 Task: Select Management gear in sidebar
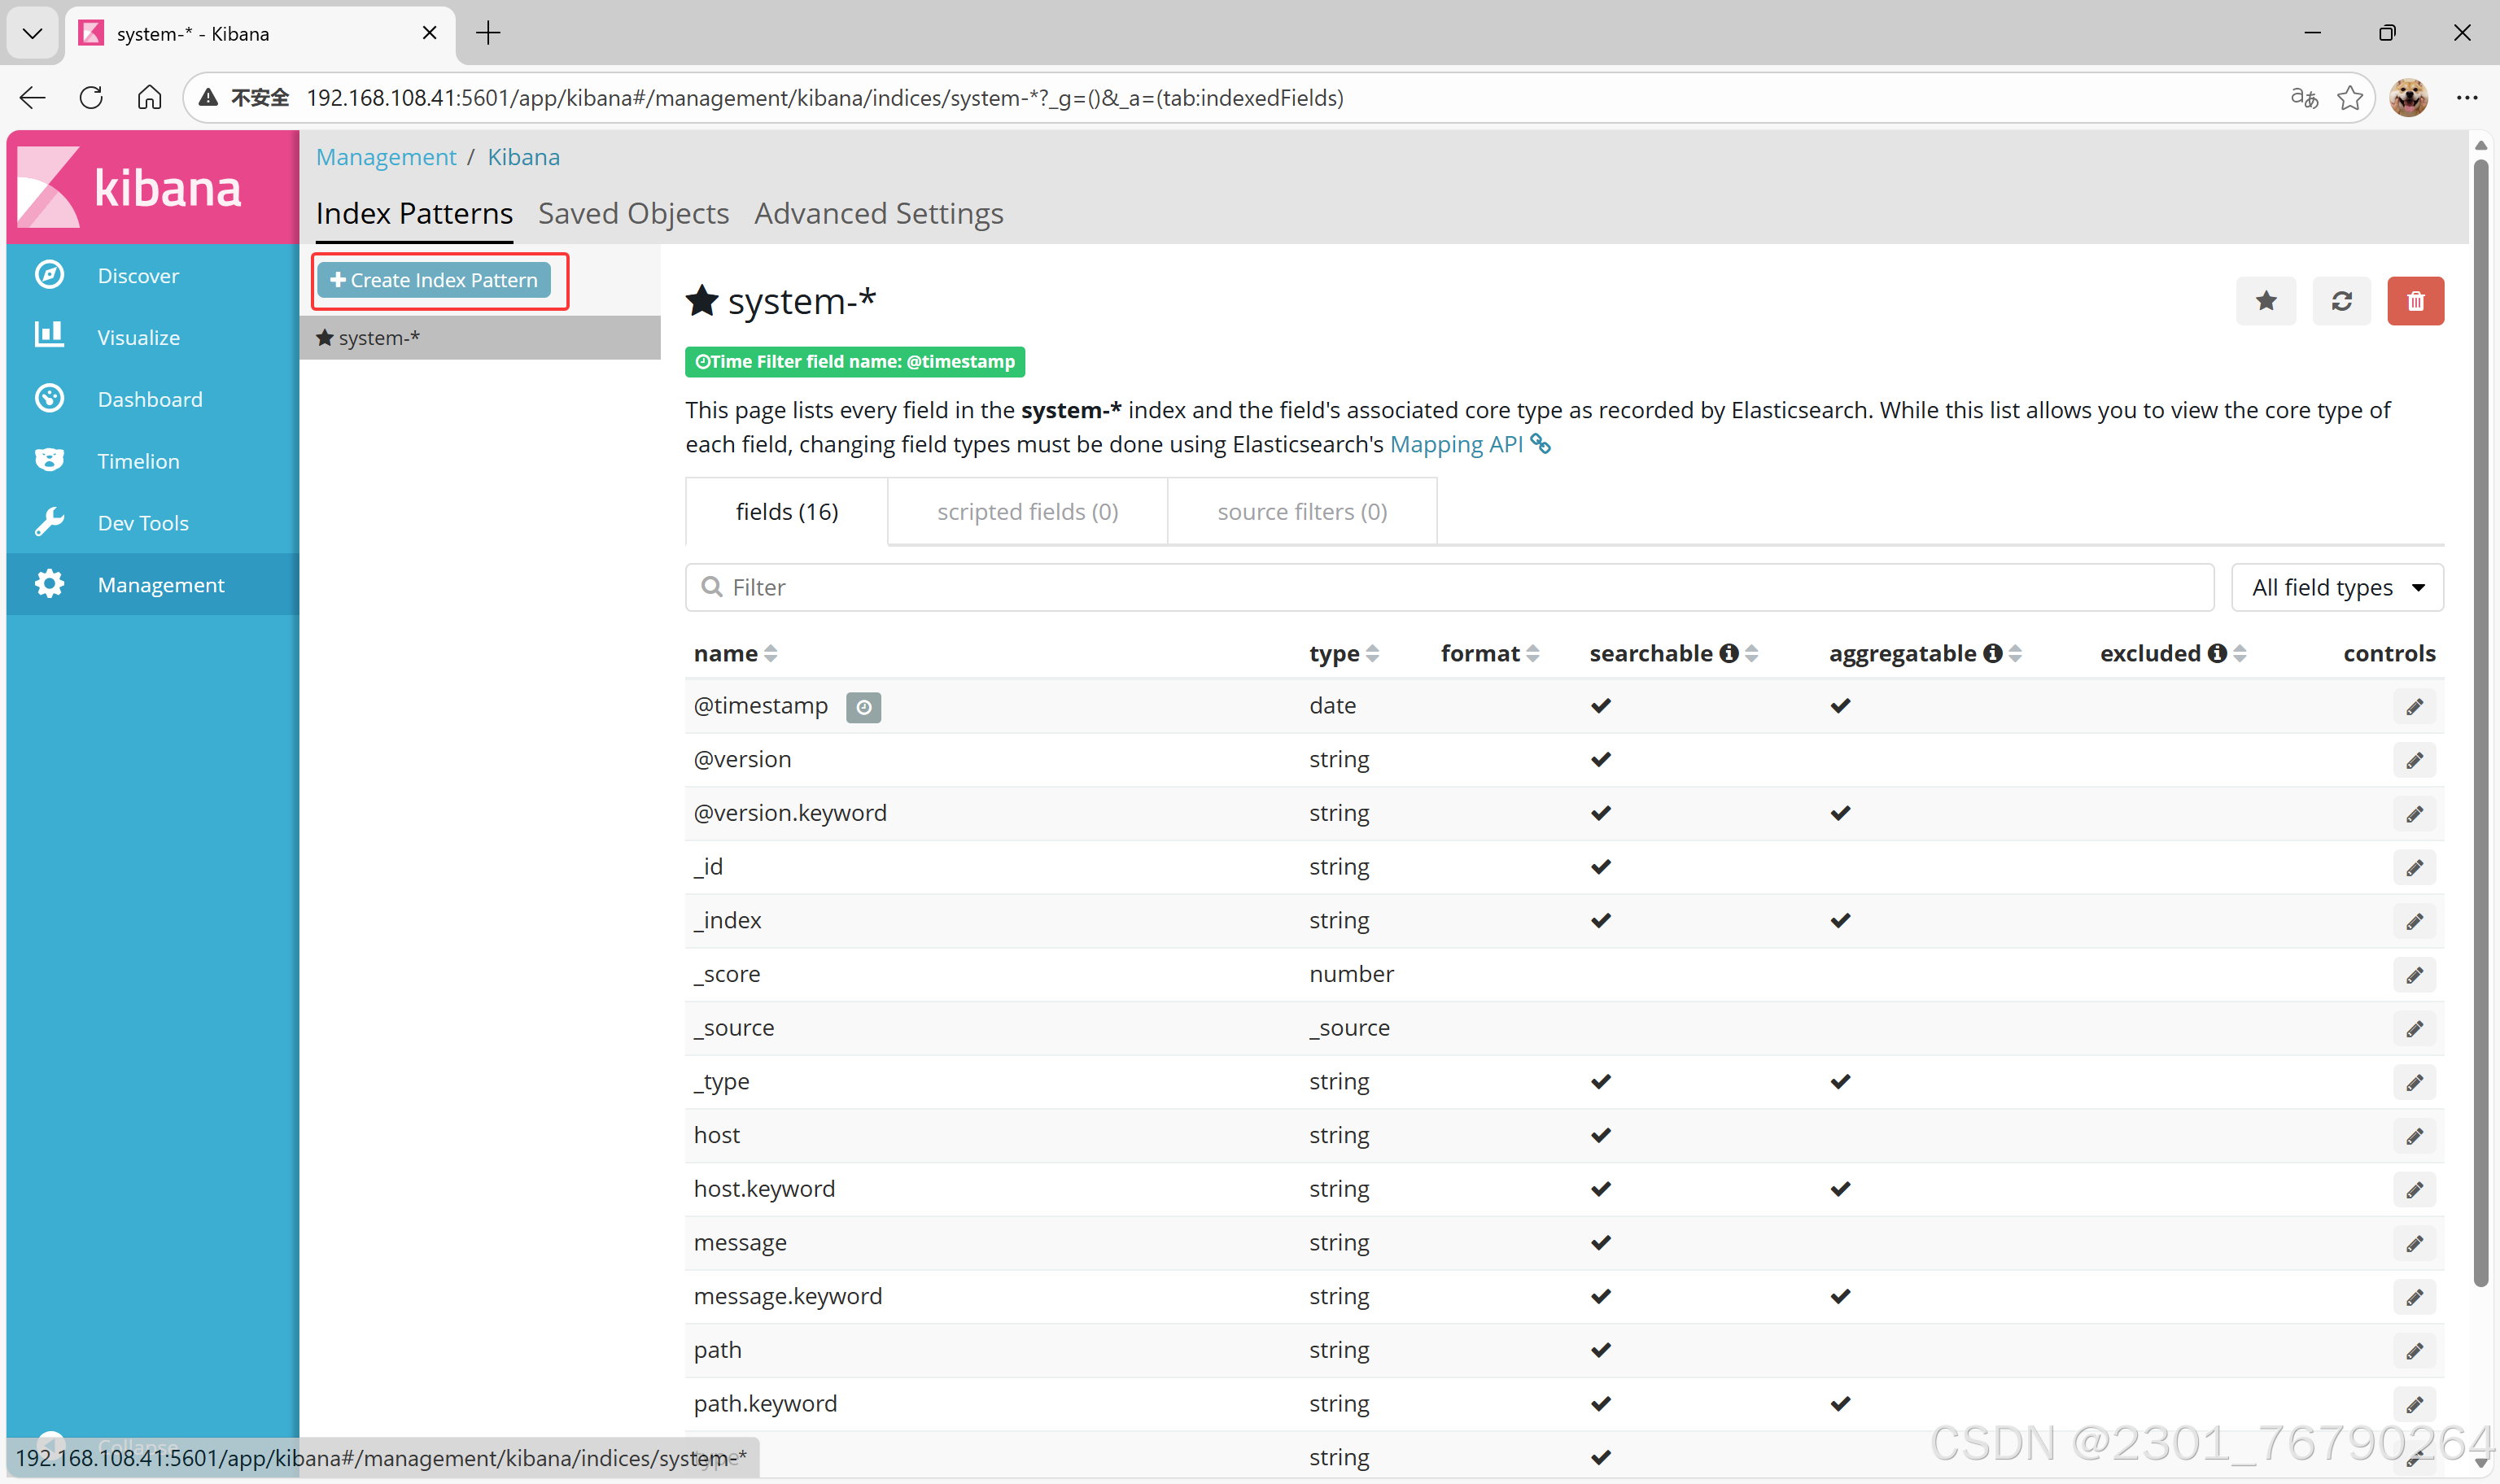(x=152, y=585)
